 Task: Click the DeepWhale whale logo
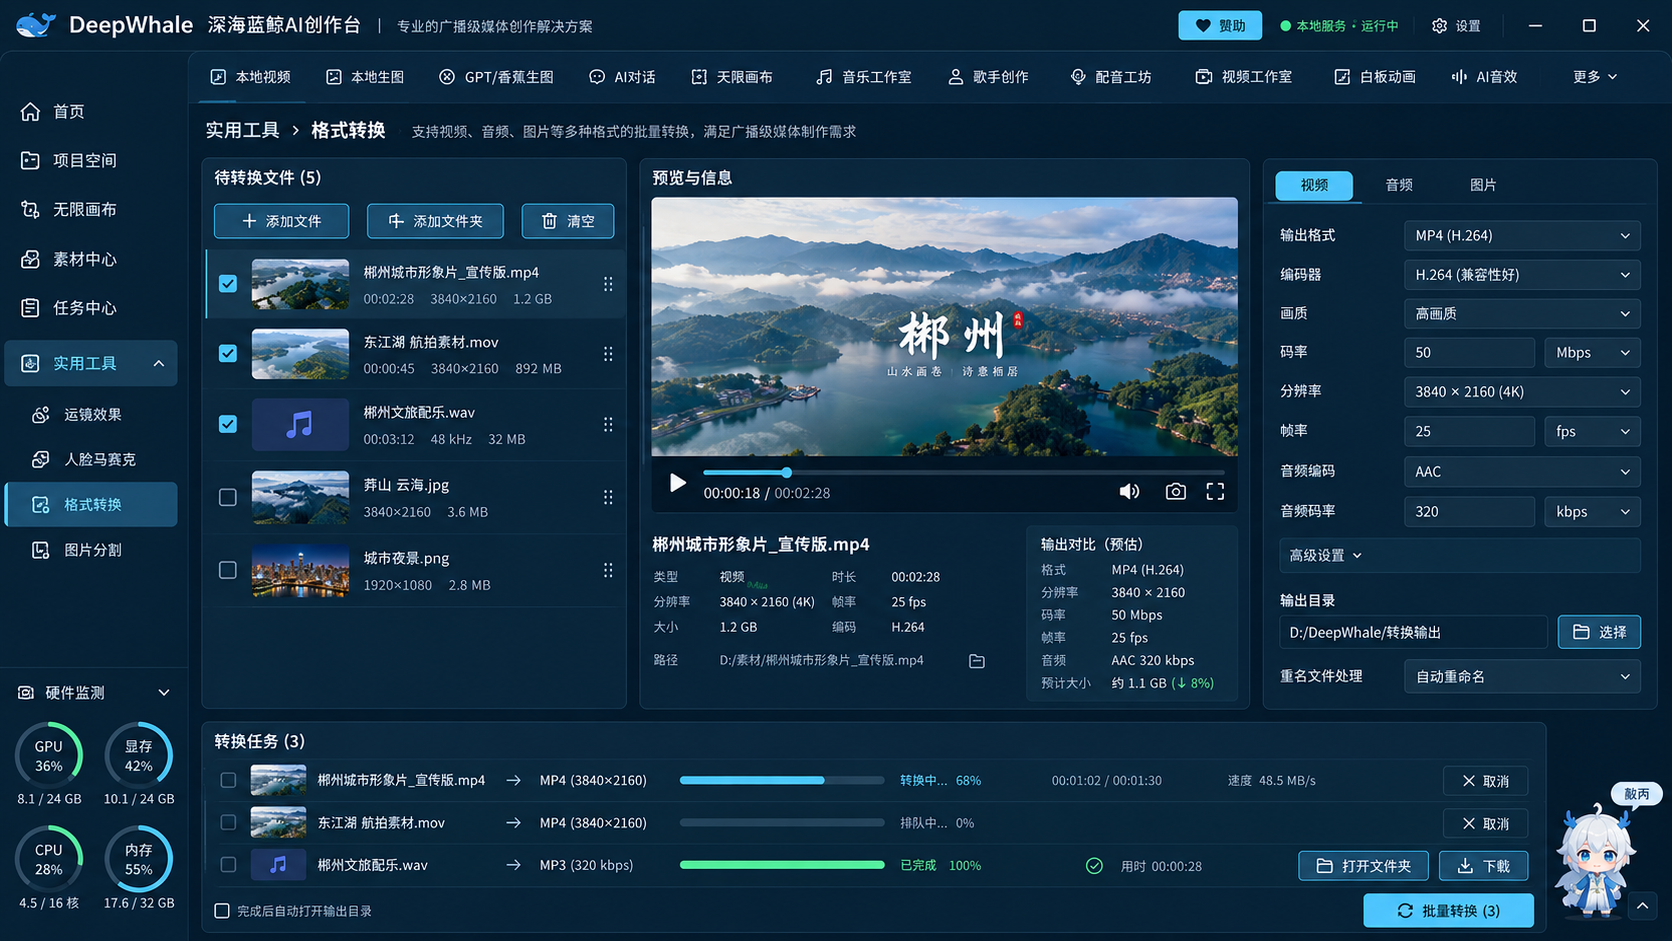pyautogui.click(x=36, y=25)
